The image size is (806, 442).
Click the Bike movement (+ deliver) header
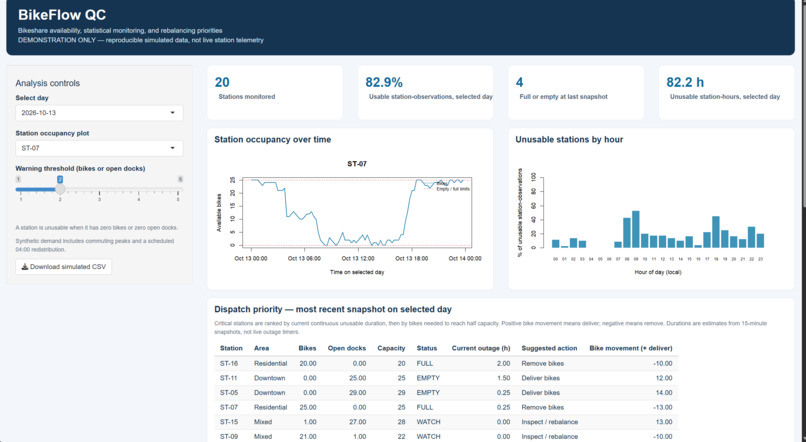631,348
